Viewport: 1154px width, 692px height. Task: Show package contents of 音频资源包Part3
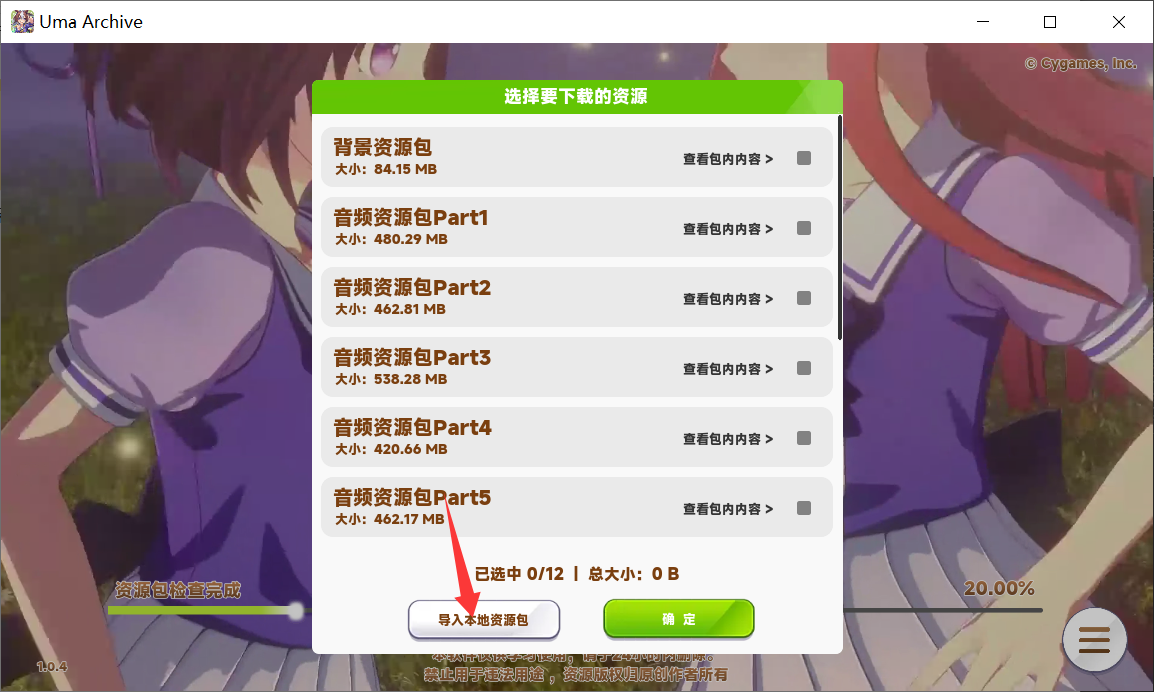click(x=728, y=369)
